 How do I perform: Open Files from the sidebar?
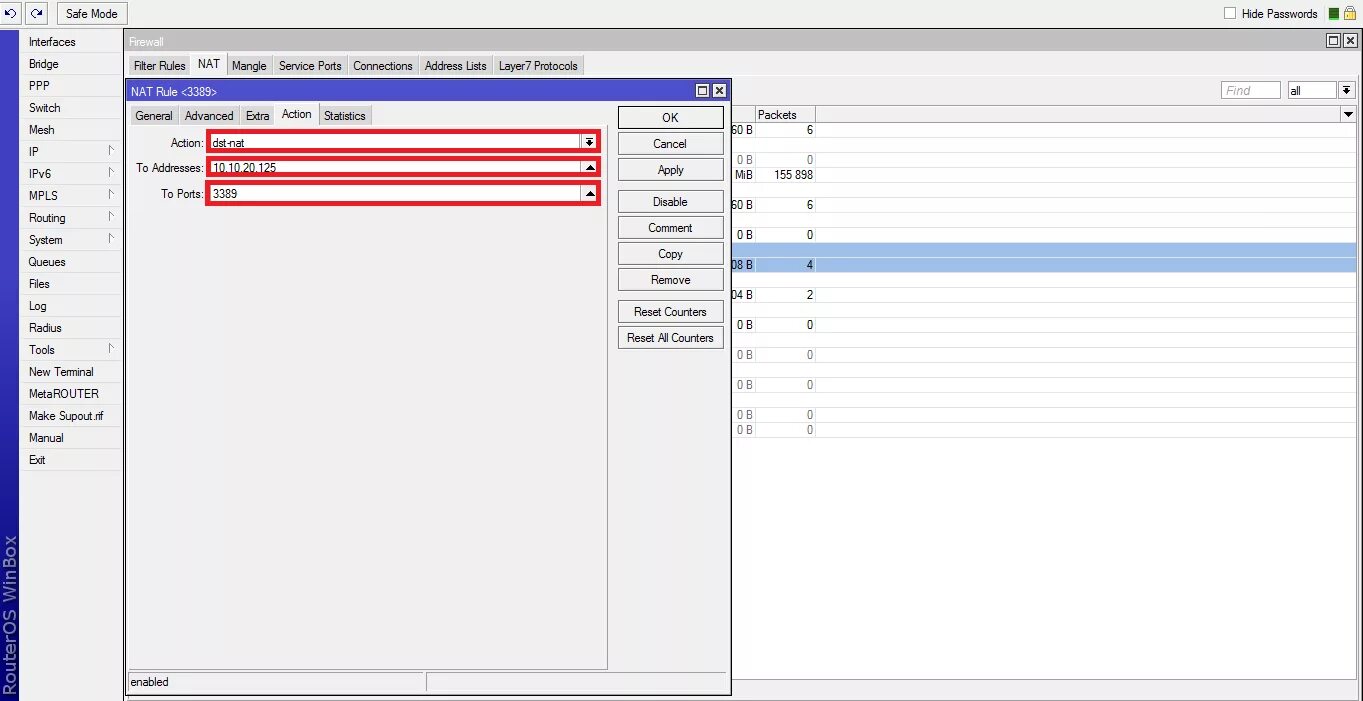coord(70,284)
